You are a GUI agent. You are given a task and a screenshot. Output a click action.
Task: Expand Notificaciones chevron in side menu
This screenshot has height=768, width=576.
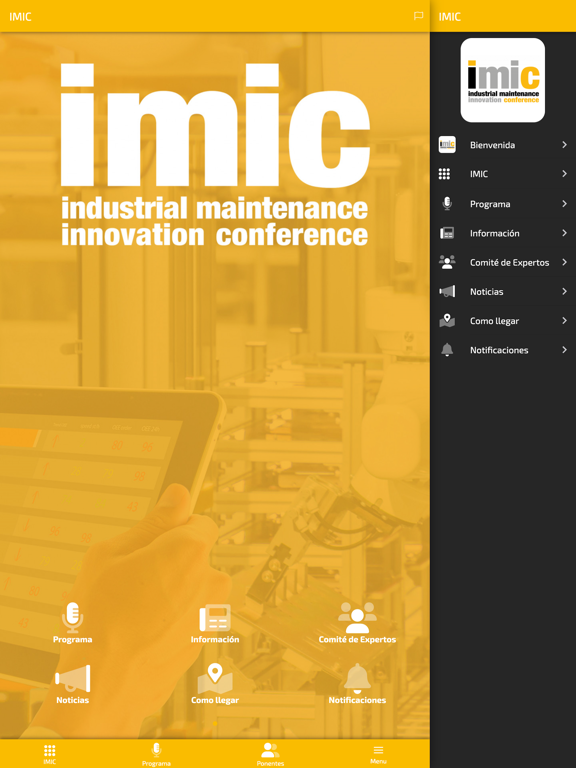coord(564,350)
